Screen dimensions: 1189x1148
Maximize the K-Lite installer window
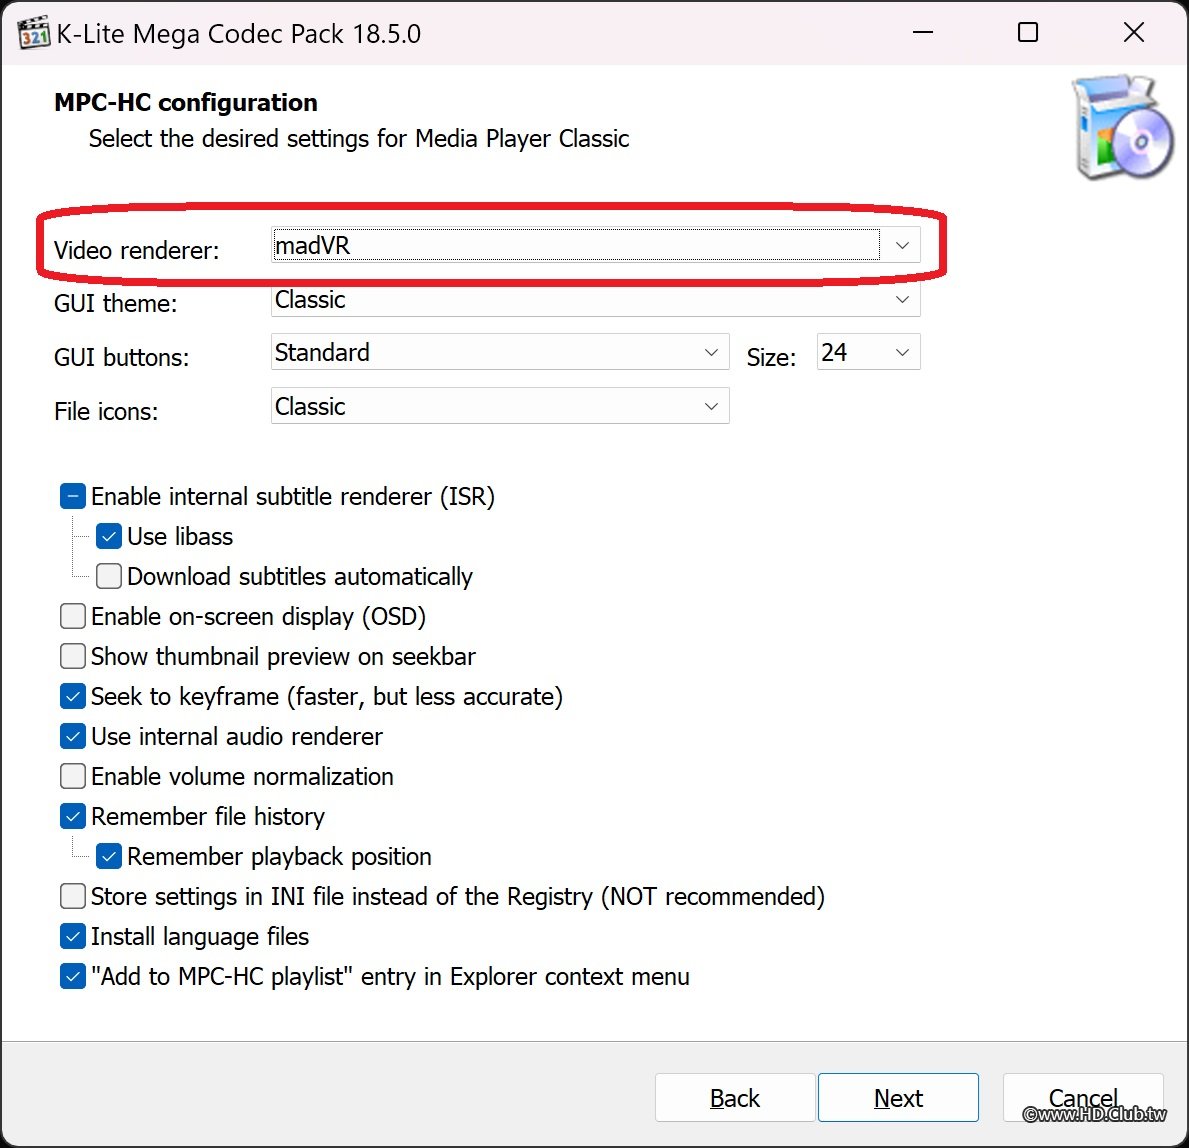point(1027,33)
